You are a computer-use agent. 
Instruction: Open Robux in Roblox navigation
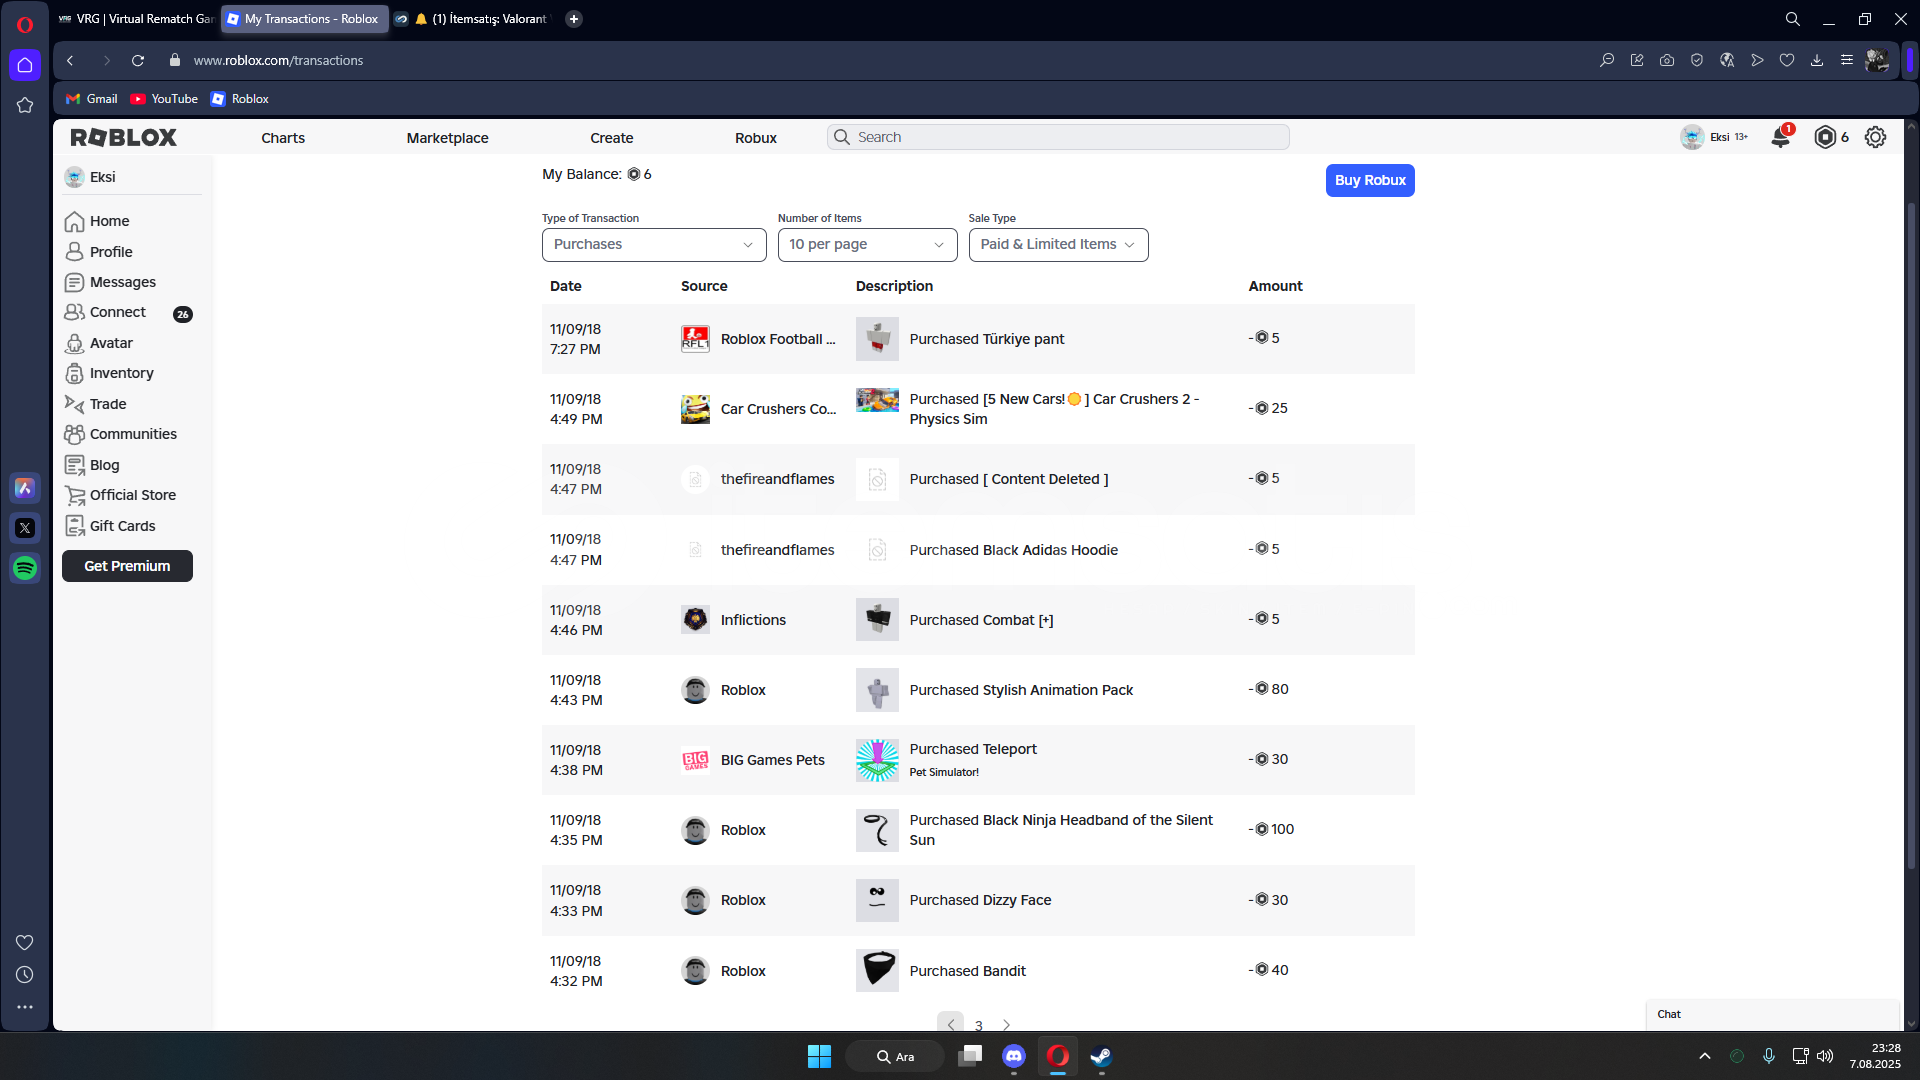756,138
